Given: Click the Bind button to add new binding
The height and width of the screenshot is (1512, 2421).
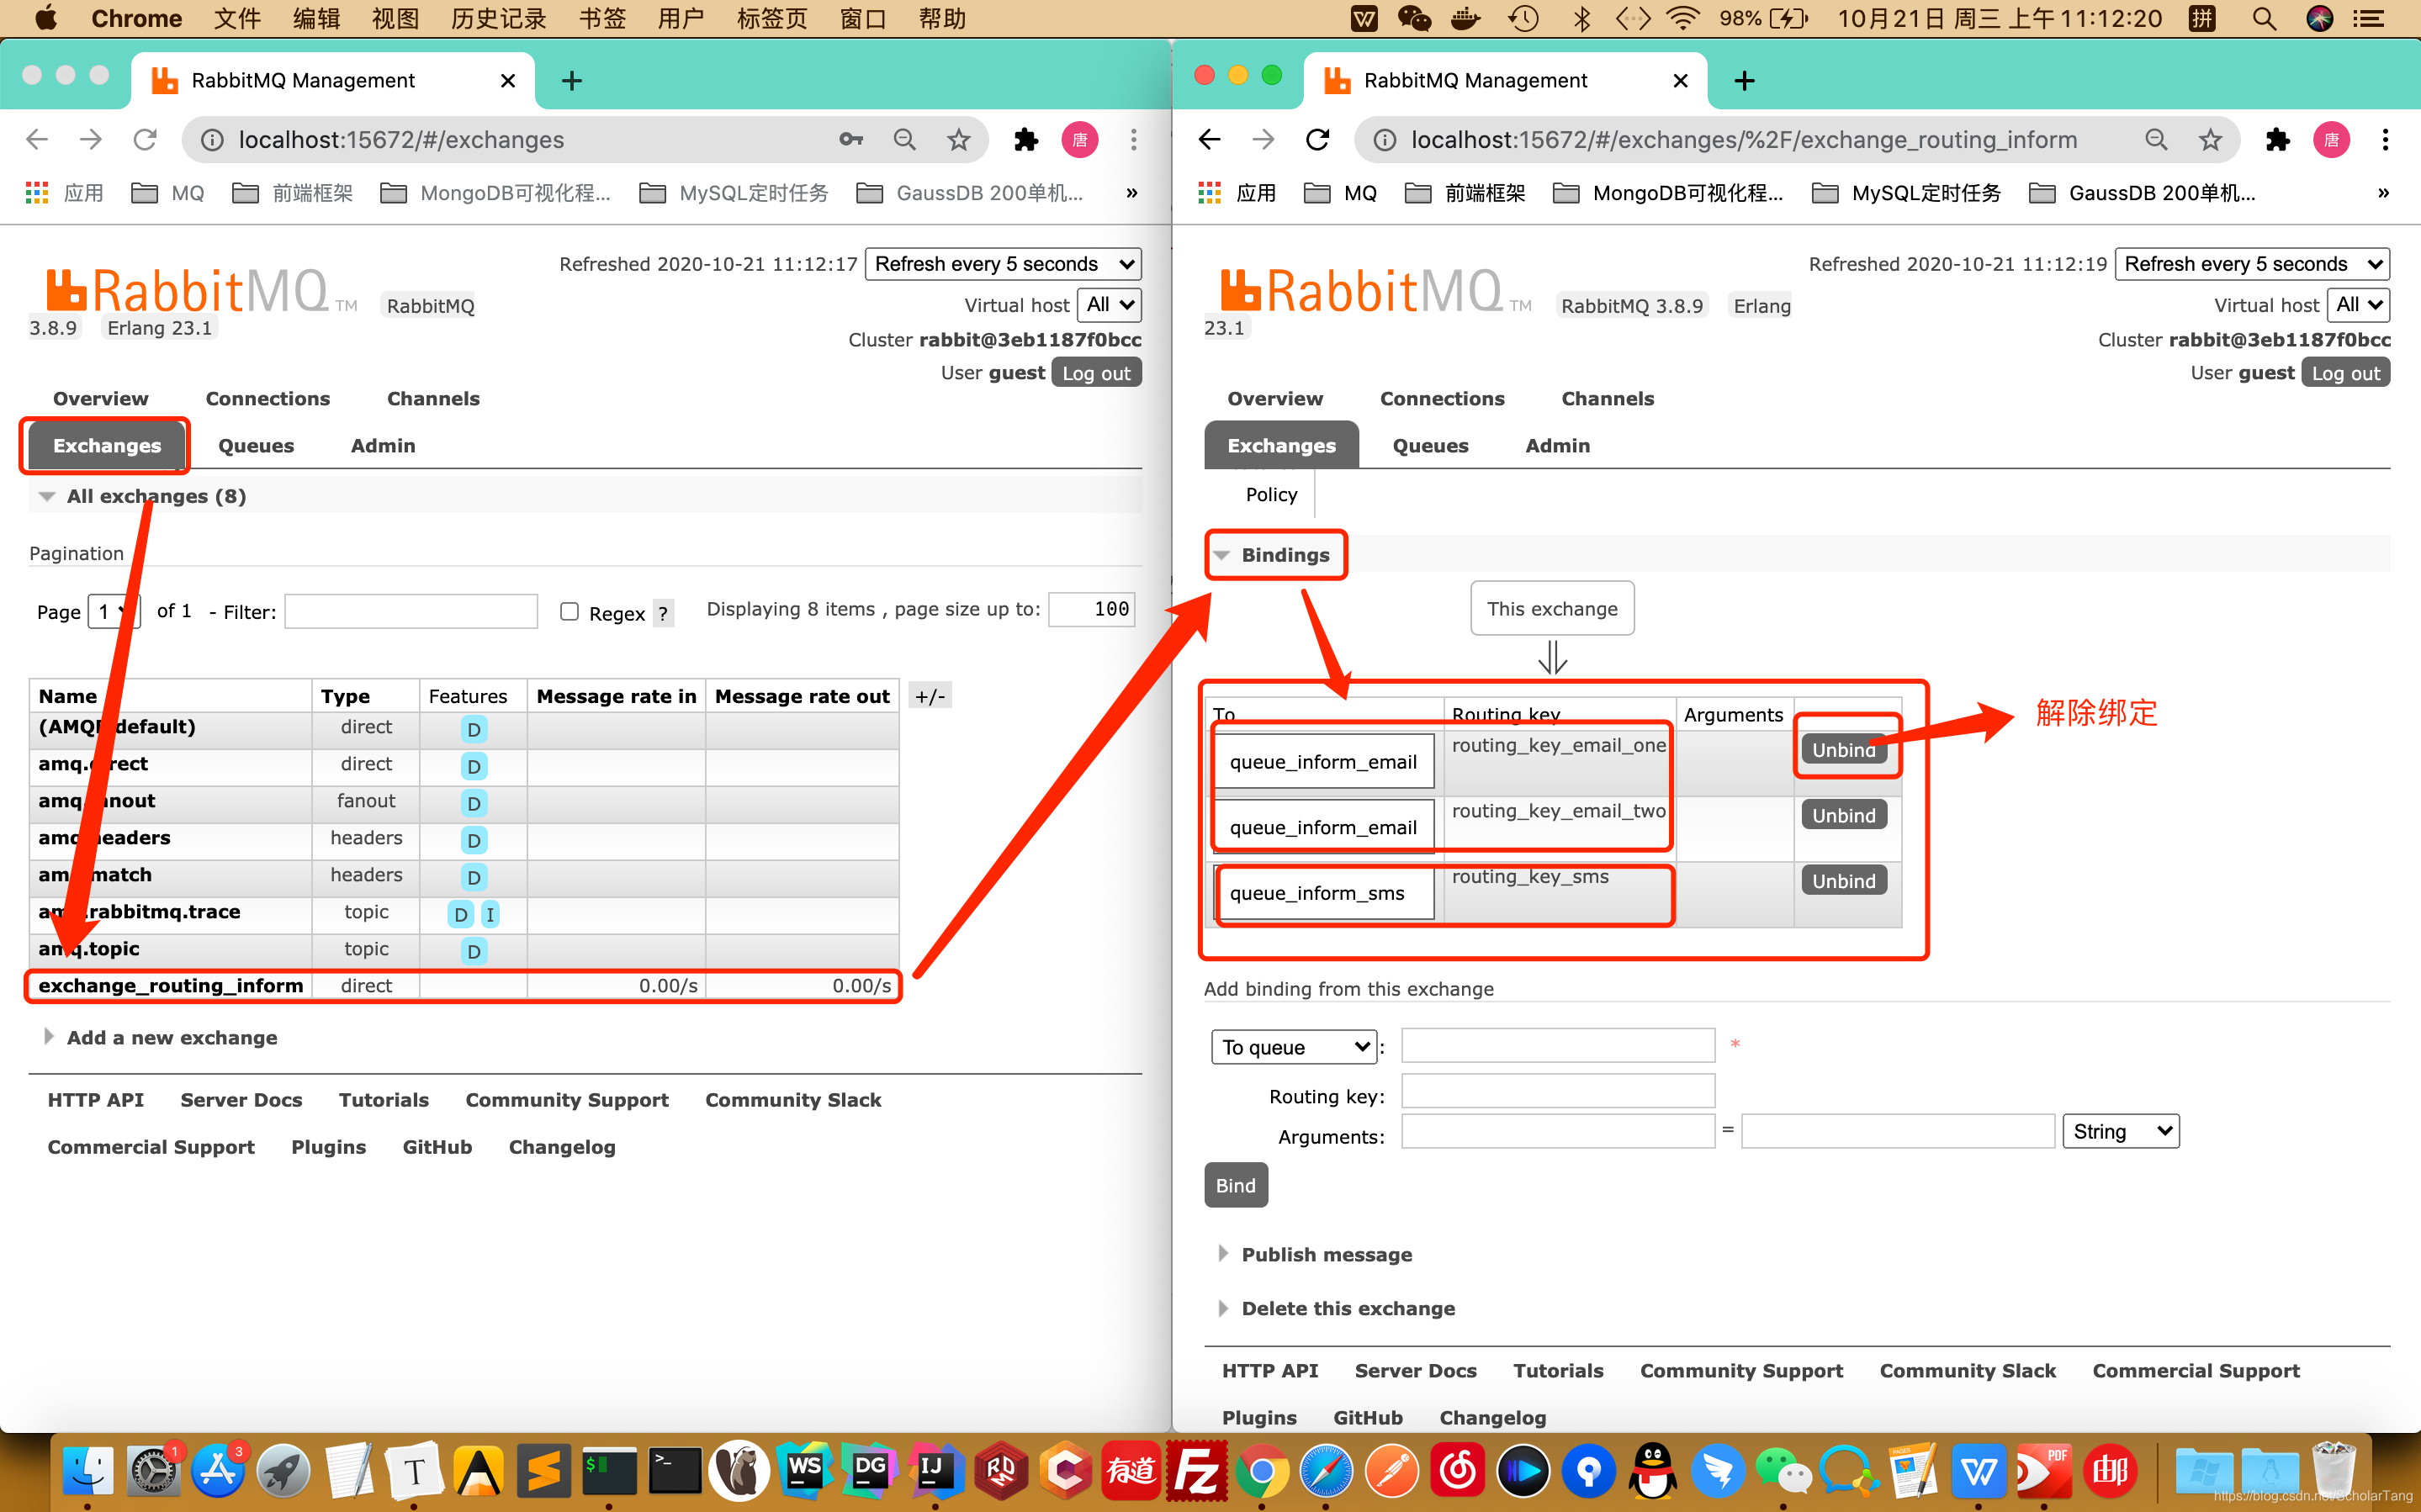Looking at the screenshot, I should tap(1238, 1182).
